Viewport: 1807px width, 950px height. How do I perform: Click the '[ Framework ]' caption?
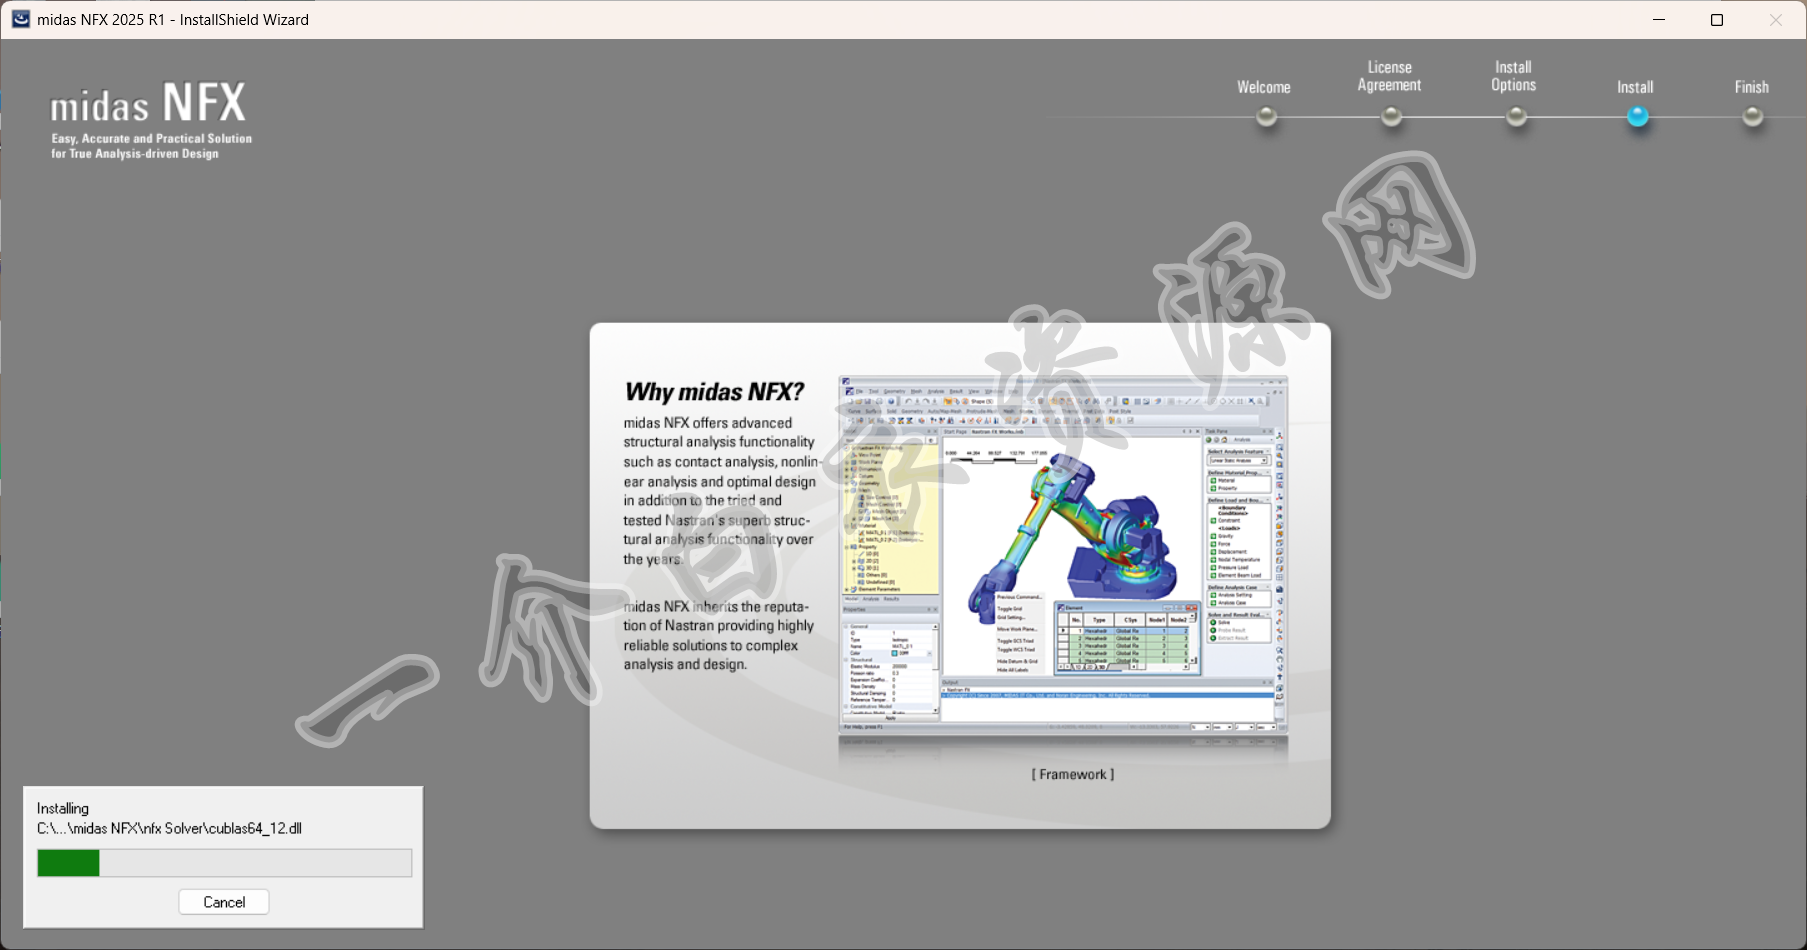(1072, 774)
